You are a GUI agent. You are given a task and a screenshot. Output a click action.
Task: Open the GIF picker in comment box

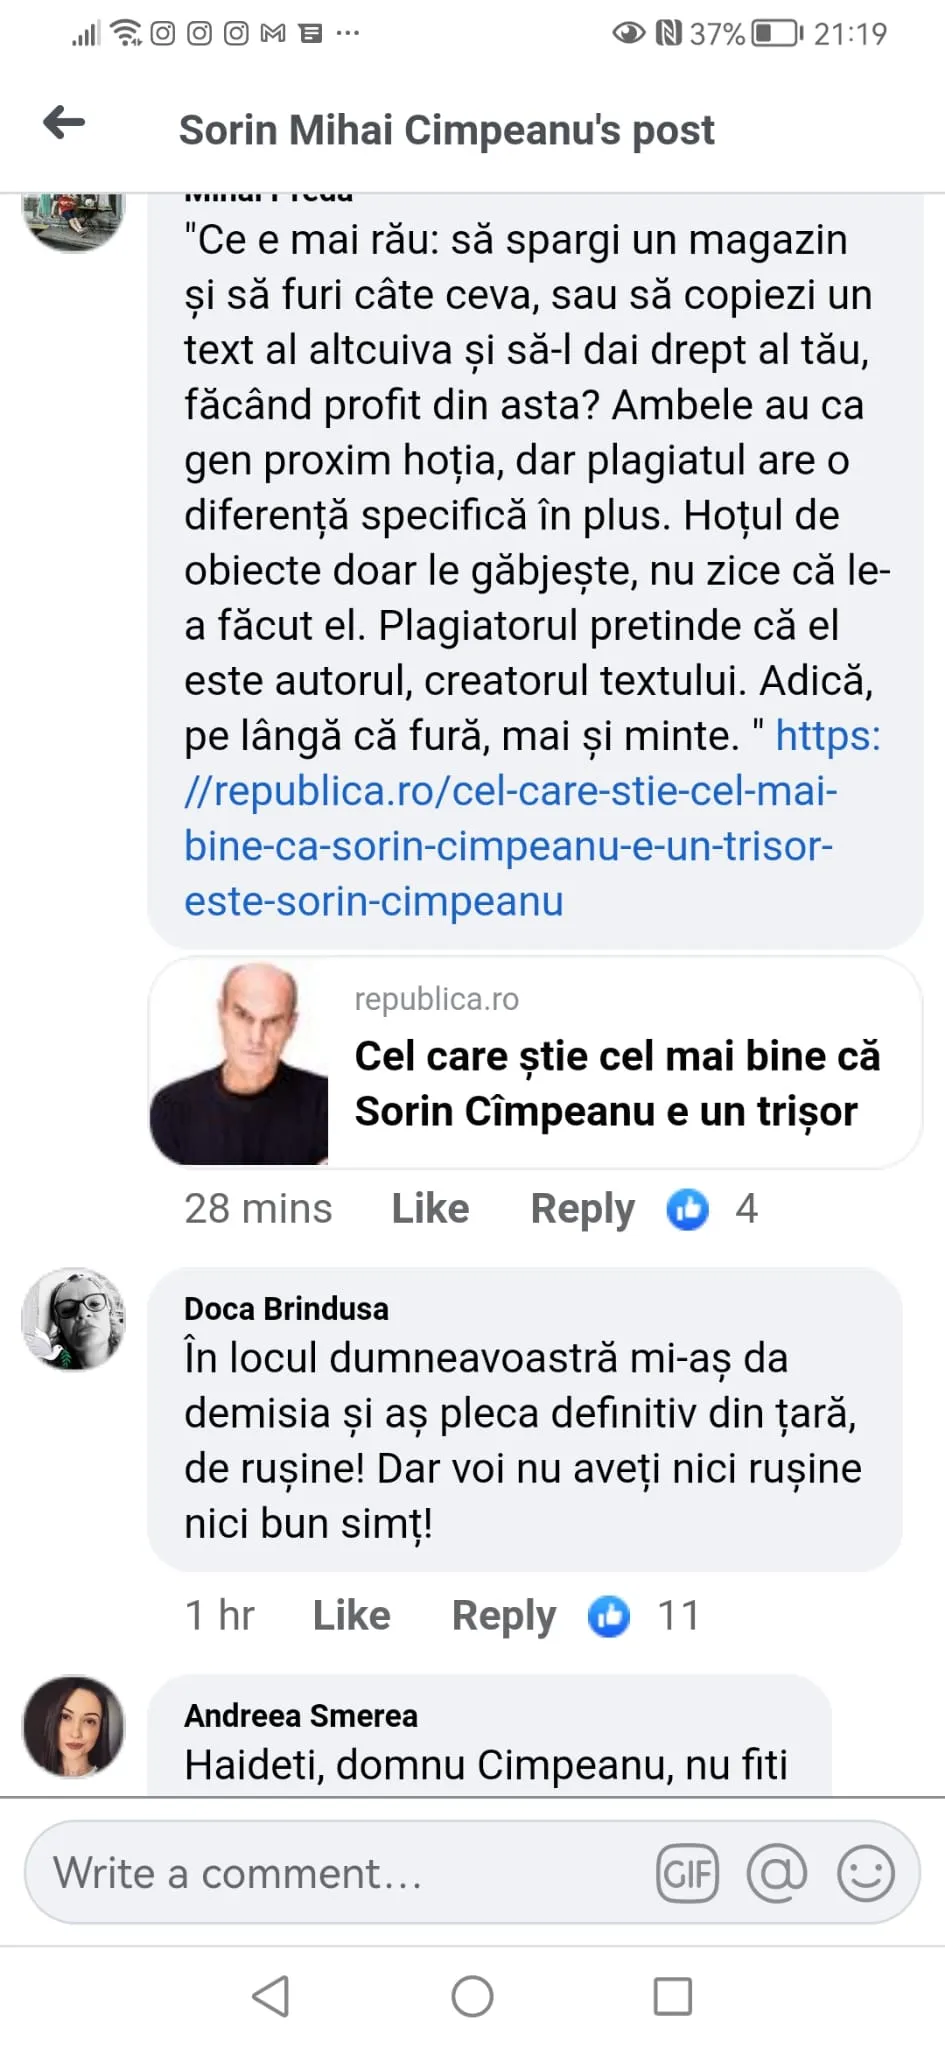click(x=687, y=1873)
